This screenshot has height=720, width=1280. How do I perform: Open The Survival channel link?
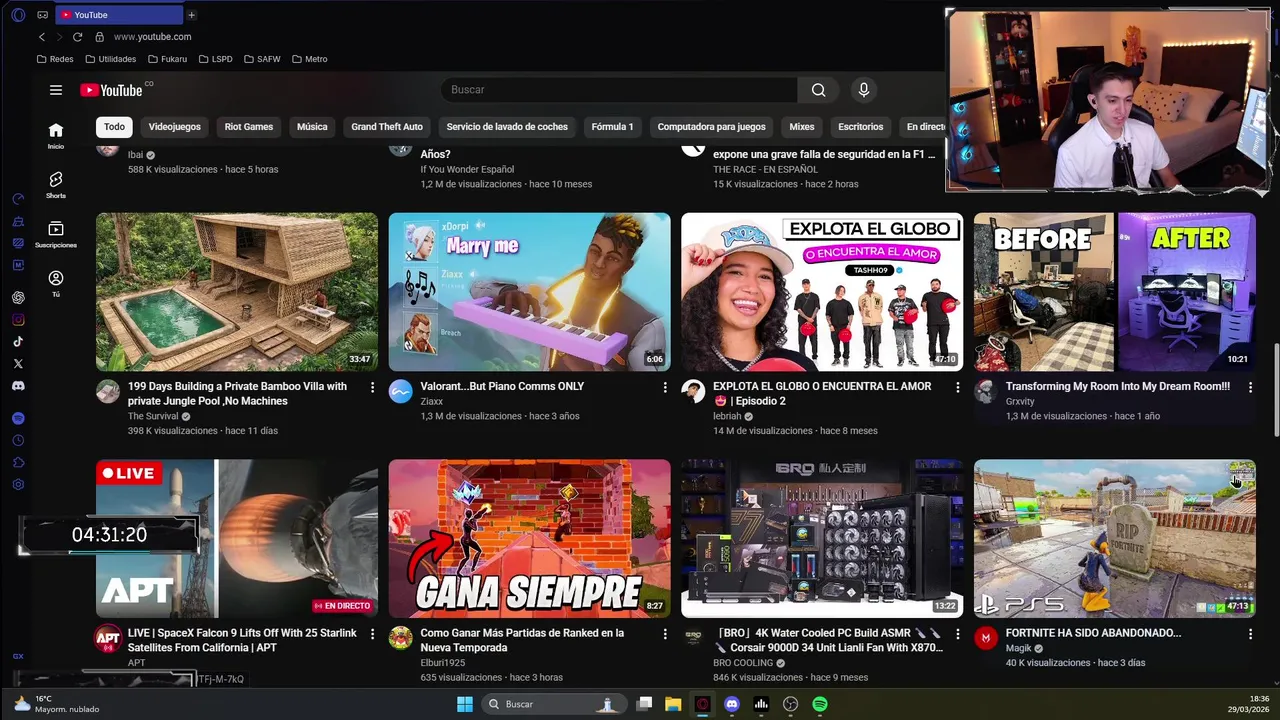[x=153, y=416]
